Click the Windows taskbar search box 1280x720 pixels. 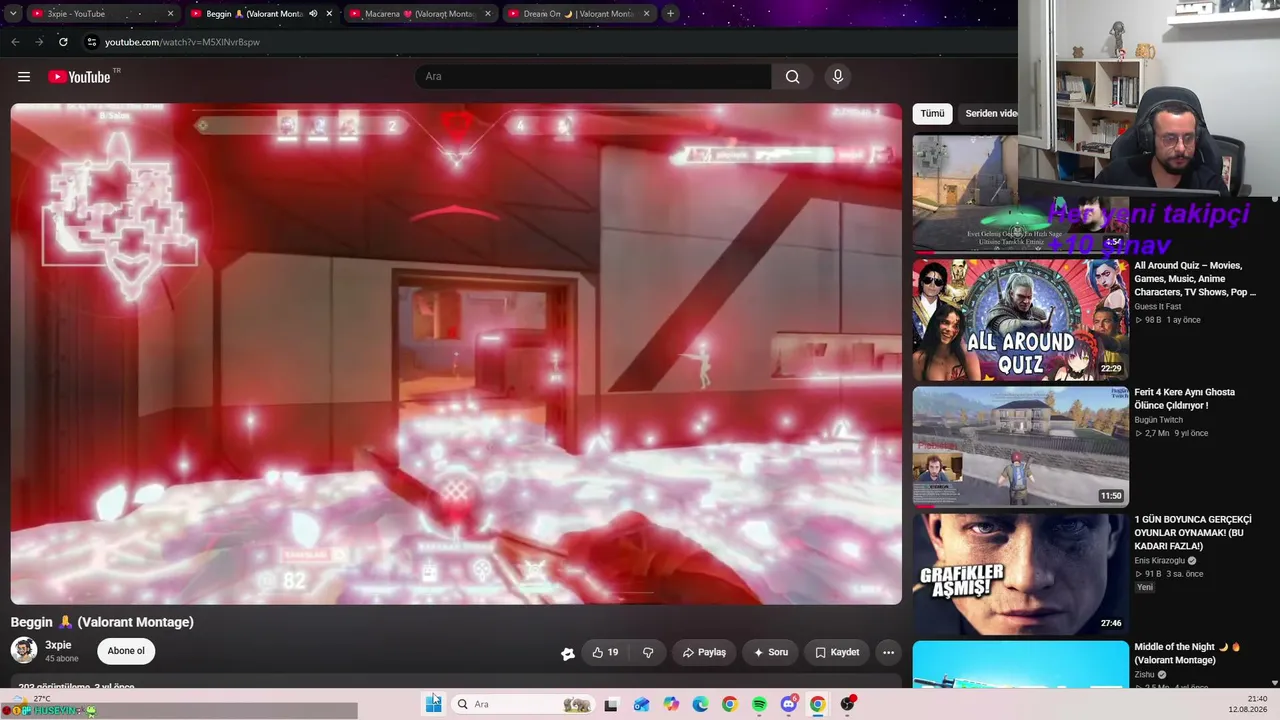click(x=522, y=704)
